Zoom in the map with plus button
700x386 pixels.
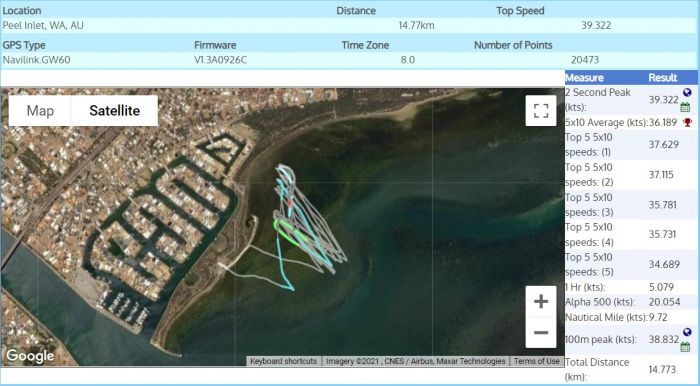pos(541,302)
